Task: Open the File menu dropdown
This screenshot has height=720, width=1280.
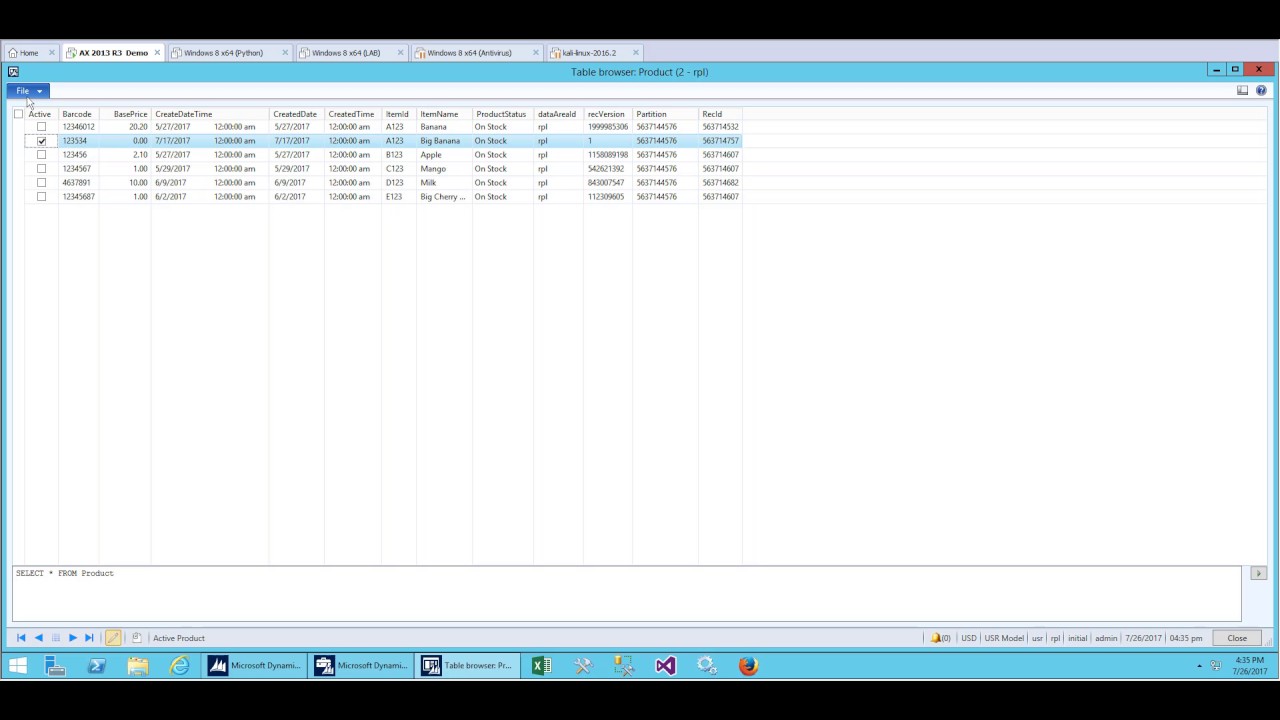Action: [27, 91]
